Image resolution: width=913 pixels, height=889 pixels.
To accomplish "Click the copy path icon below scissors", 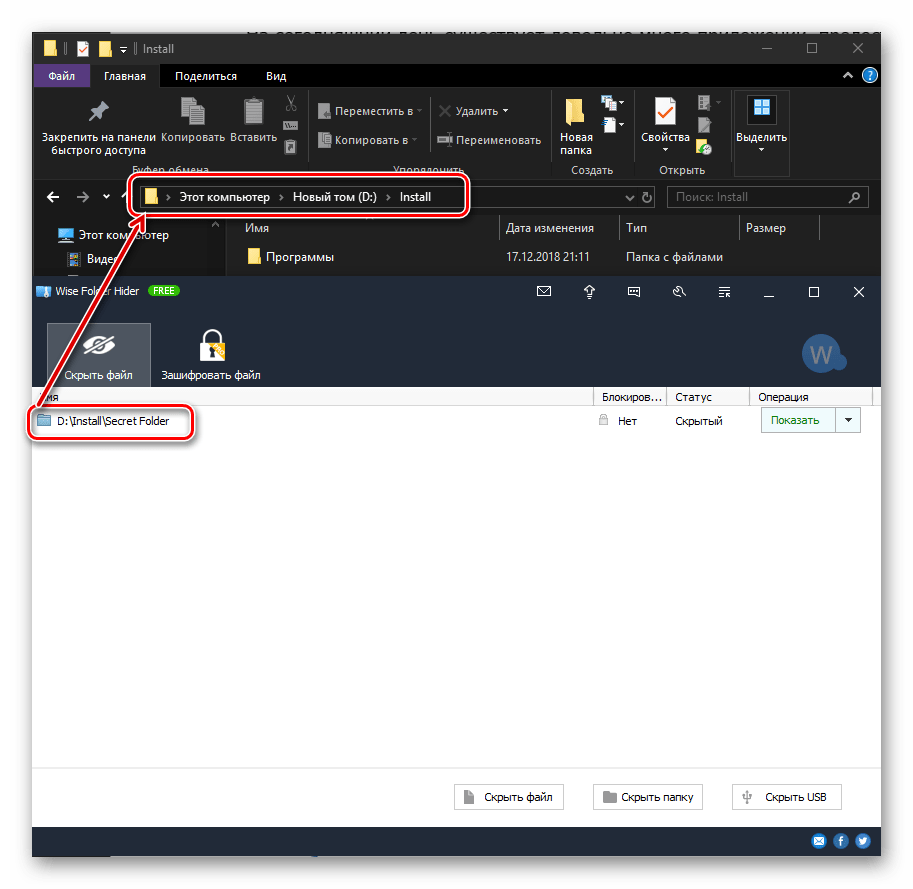I will tap(291, 126).
